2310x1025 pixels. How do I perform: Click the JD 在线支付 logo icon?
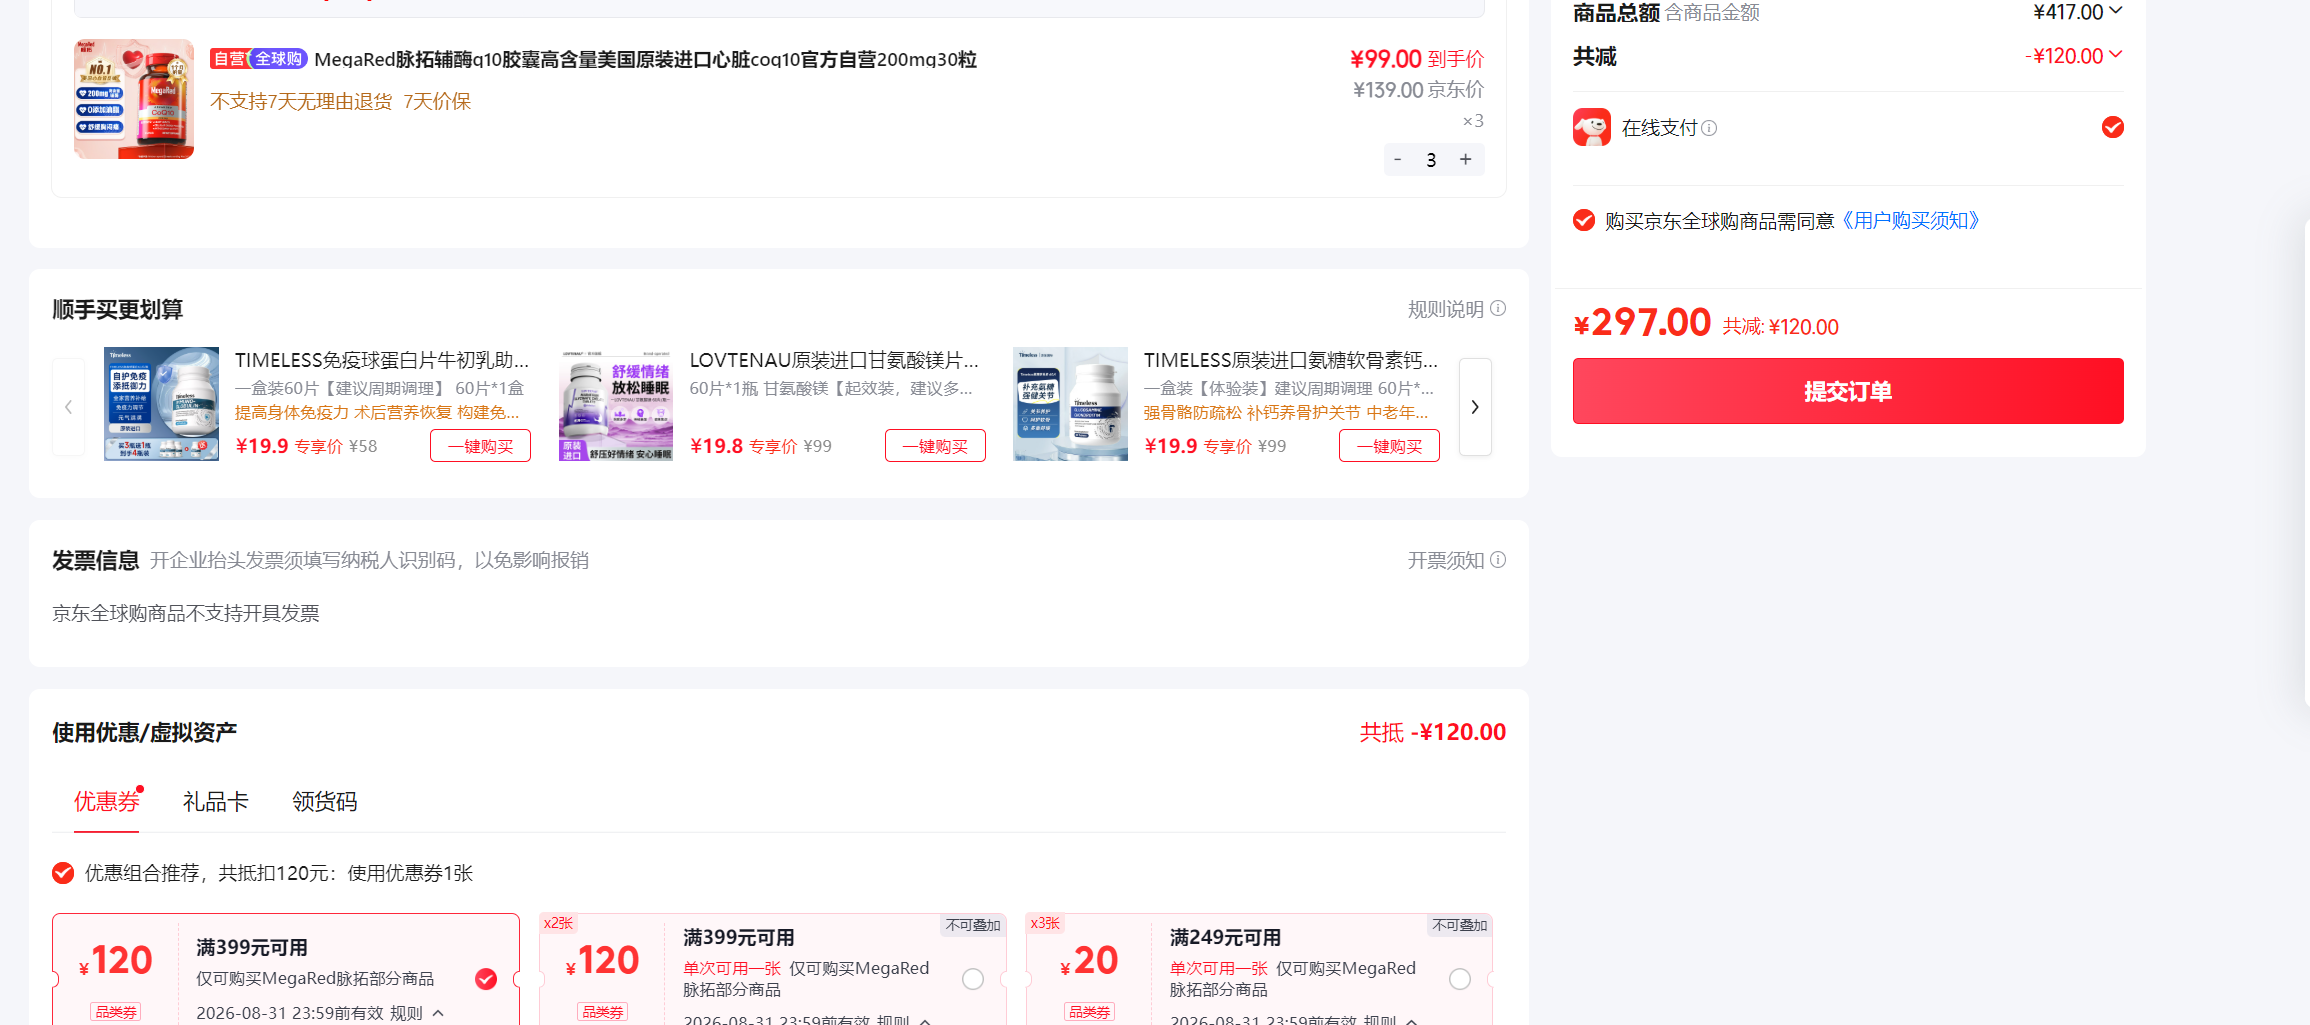(x=1592, y=127)
